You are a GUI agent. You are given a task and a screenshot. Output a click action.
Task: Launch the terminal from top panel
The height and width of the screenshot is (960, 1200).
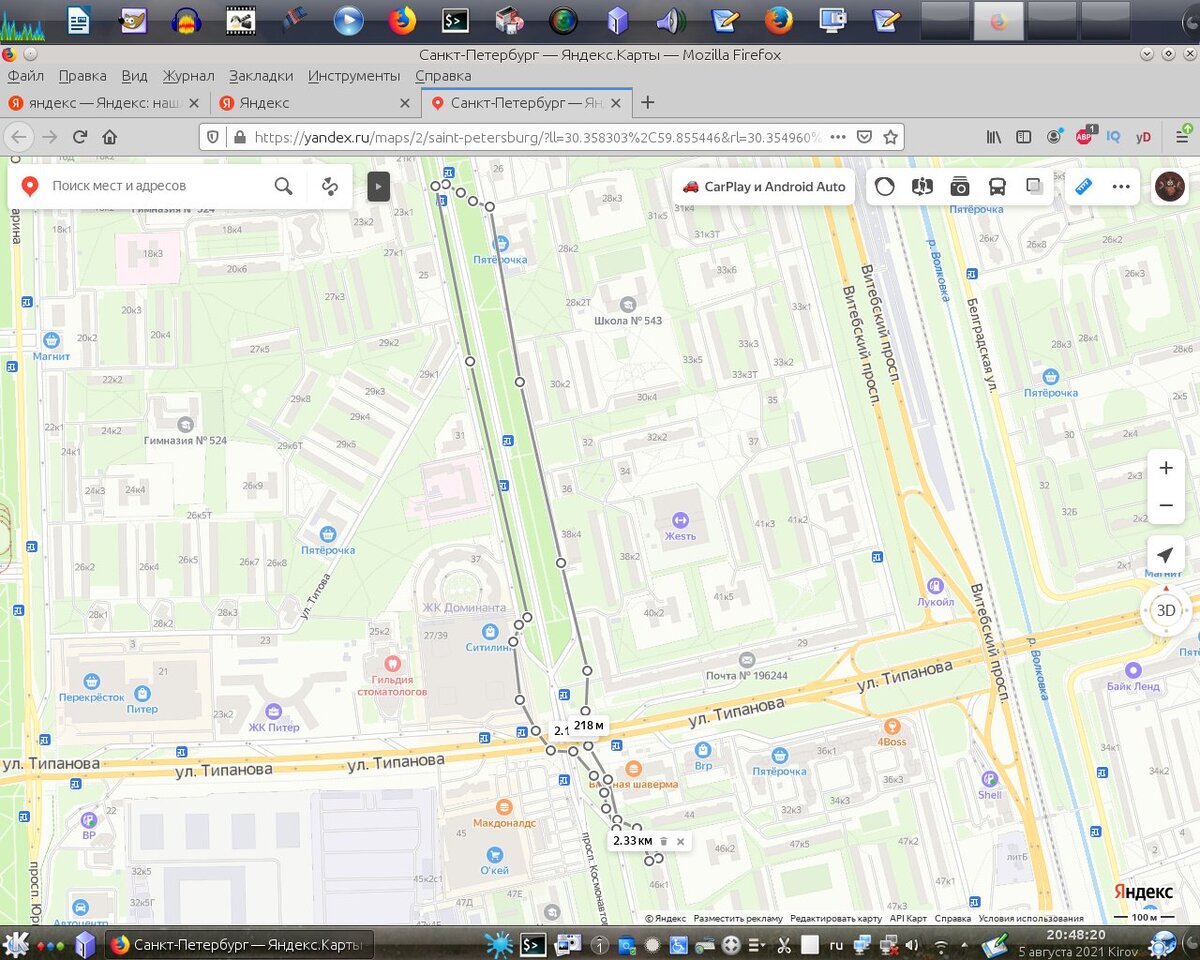tap(455, 19)
